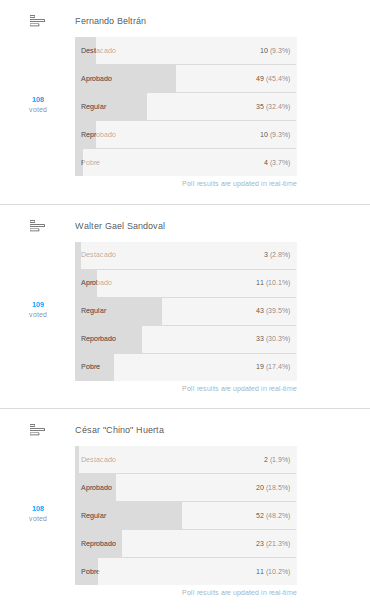This screenshot has width=370, height=613.
Task: Select Aprobado bar with 11 votes
Action: tap(186, 283)
